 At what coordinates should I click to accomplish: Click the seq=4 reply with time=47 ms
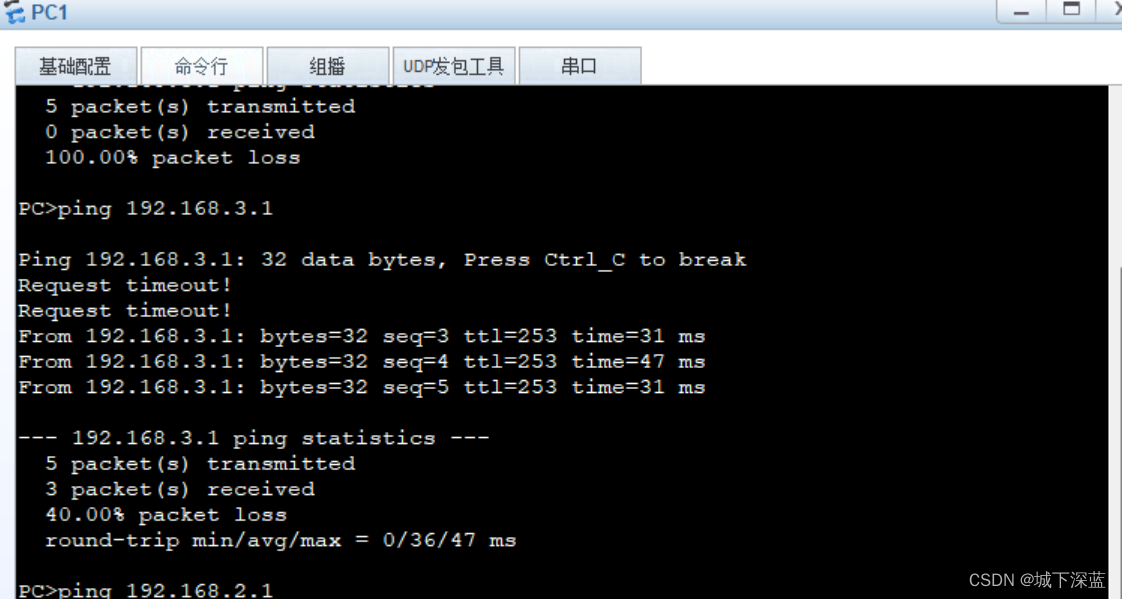(x=361, y=361)
